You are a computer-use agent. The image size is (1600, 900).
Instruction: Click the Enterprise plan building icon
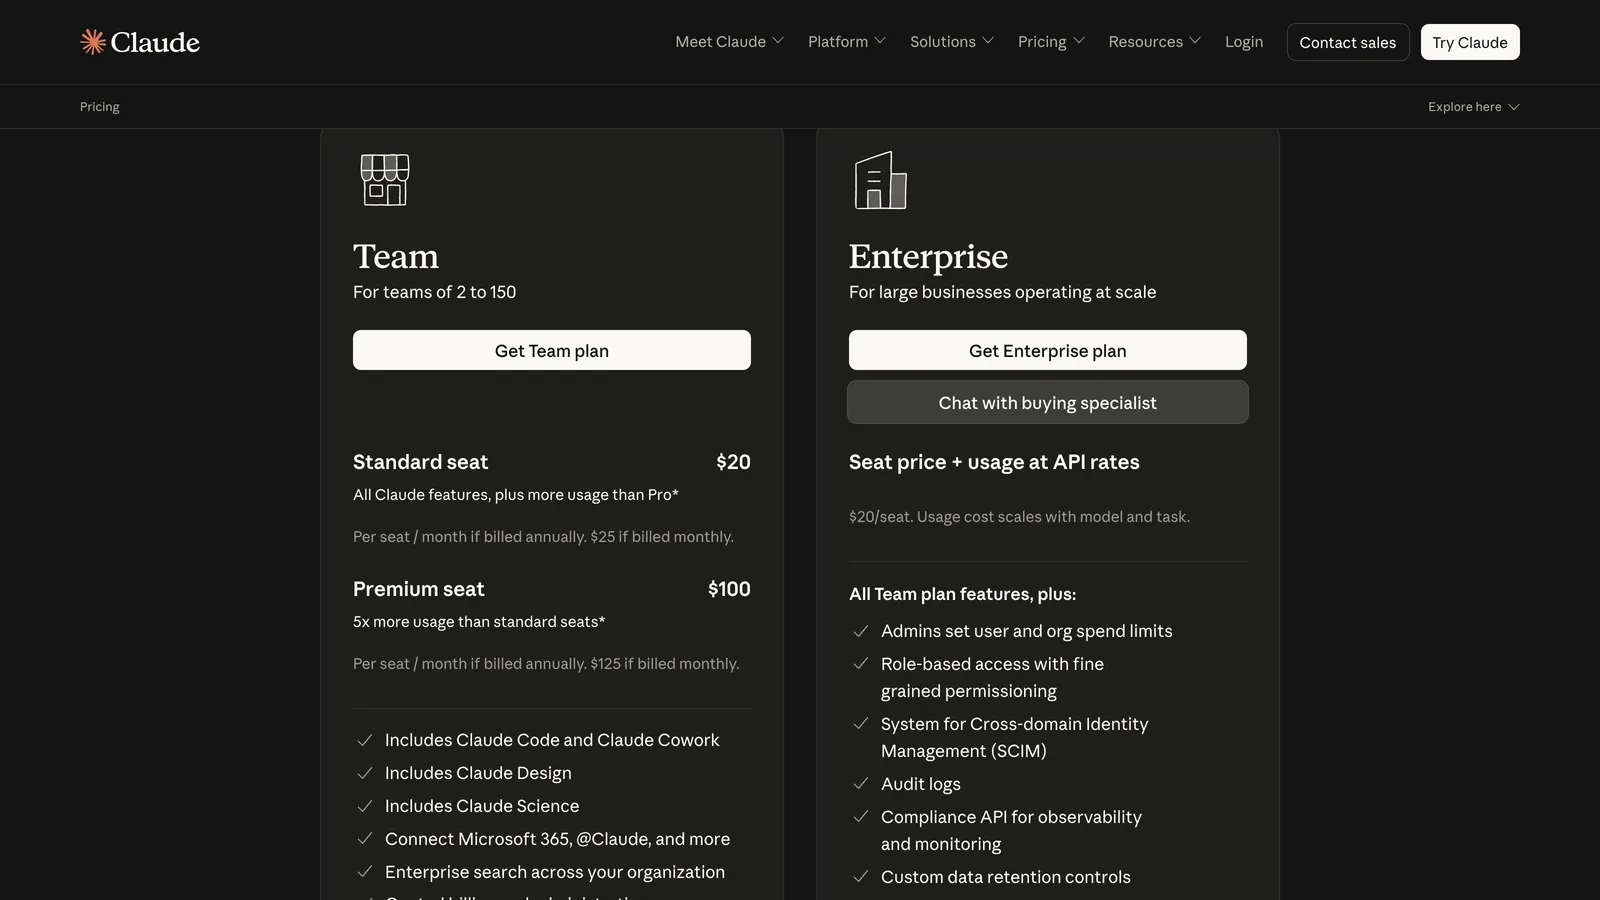(880, 180)
